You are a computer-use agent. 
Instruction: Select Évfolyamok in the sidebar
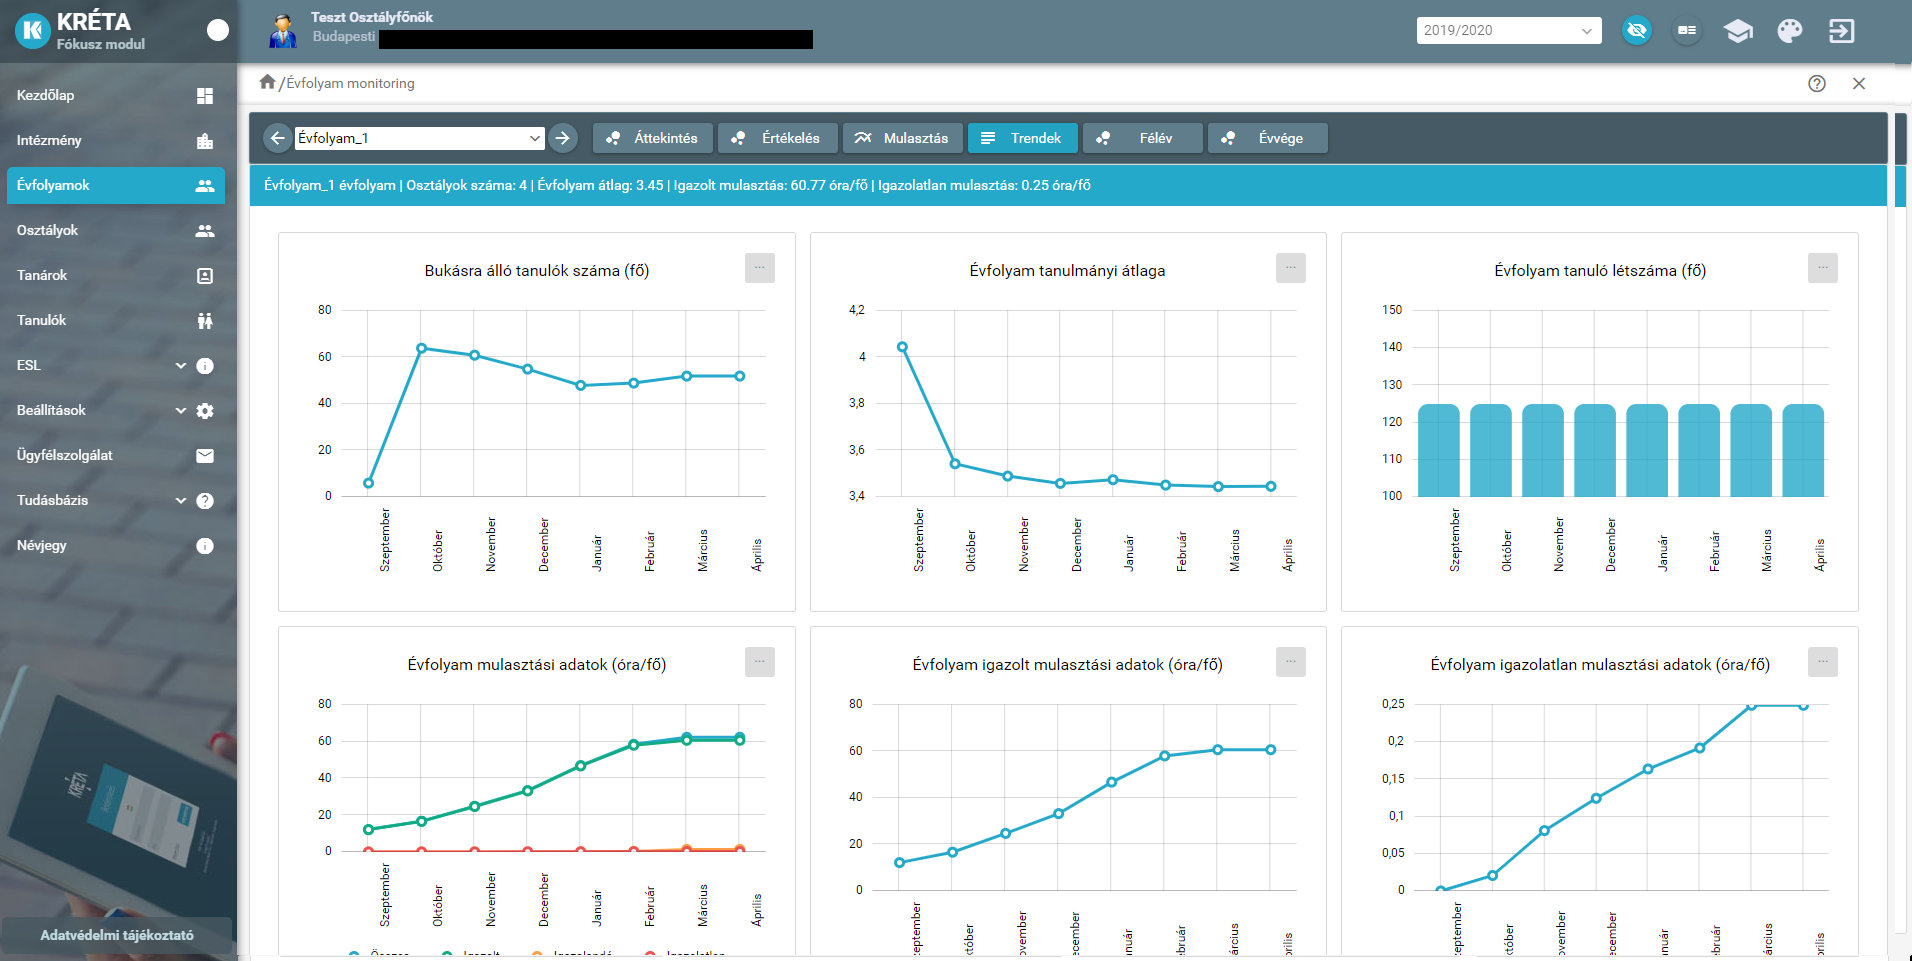tap(116, 186)
